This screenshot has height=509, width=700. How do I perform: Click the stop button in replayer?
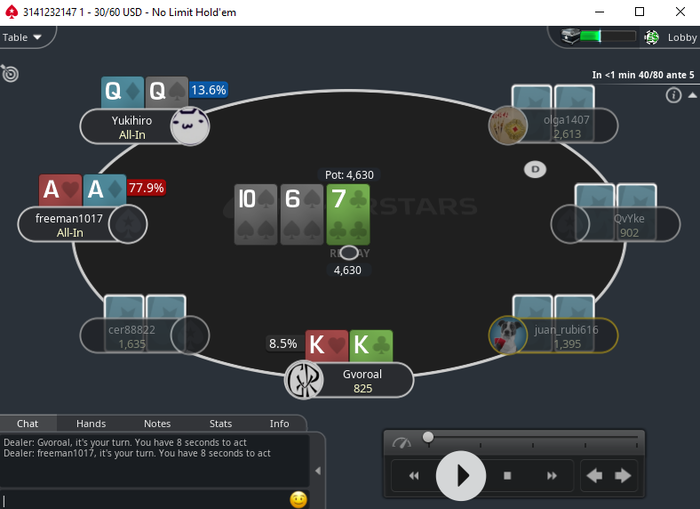click(507, 476)
